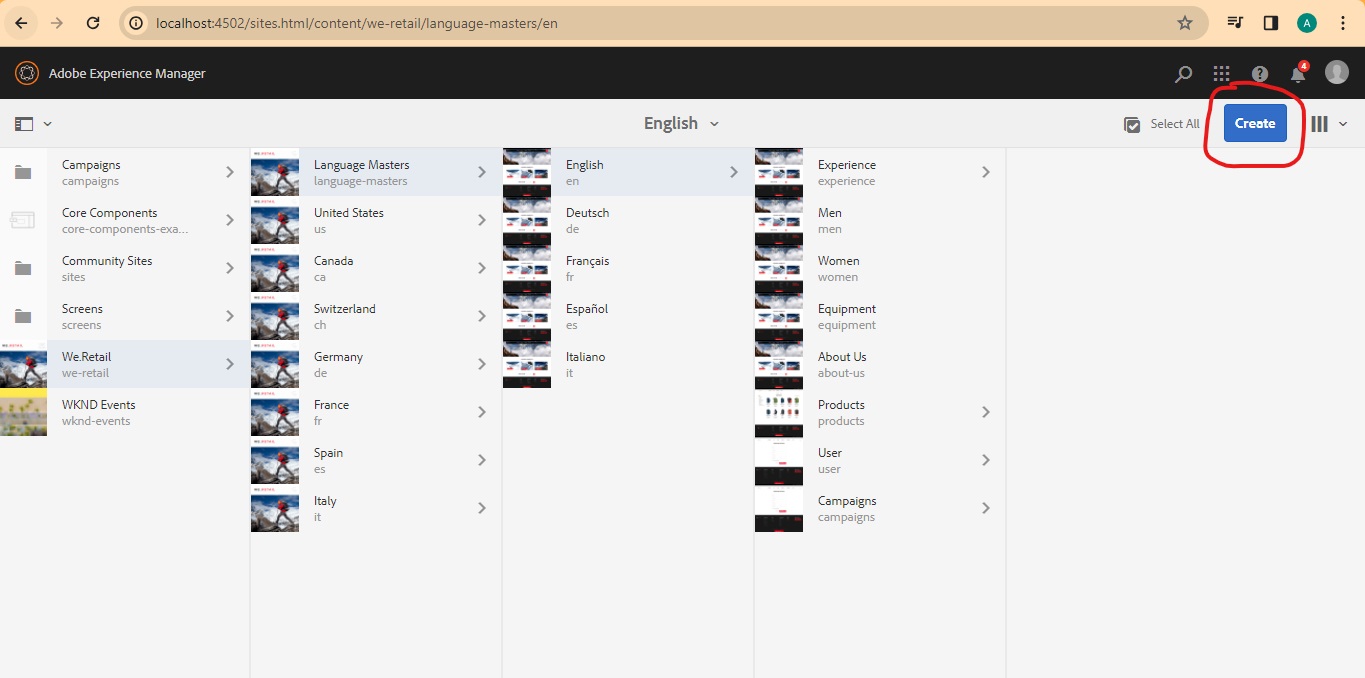Click the Create button

pos(1254,123)
